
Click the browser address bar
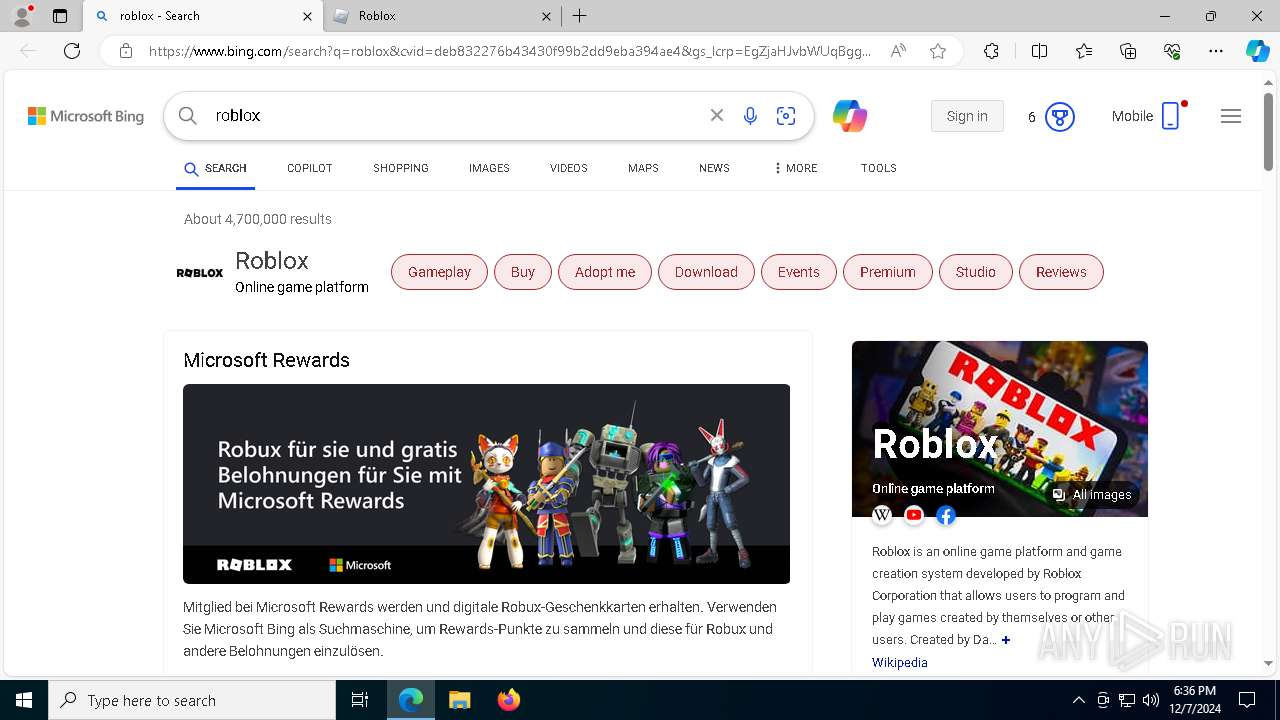pos(510,51)
